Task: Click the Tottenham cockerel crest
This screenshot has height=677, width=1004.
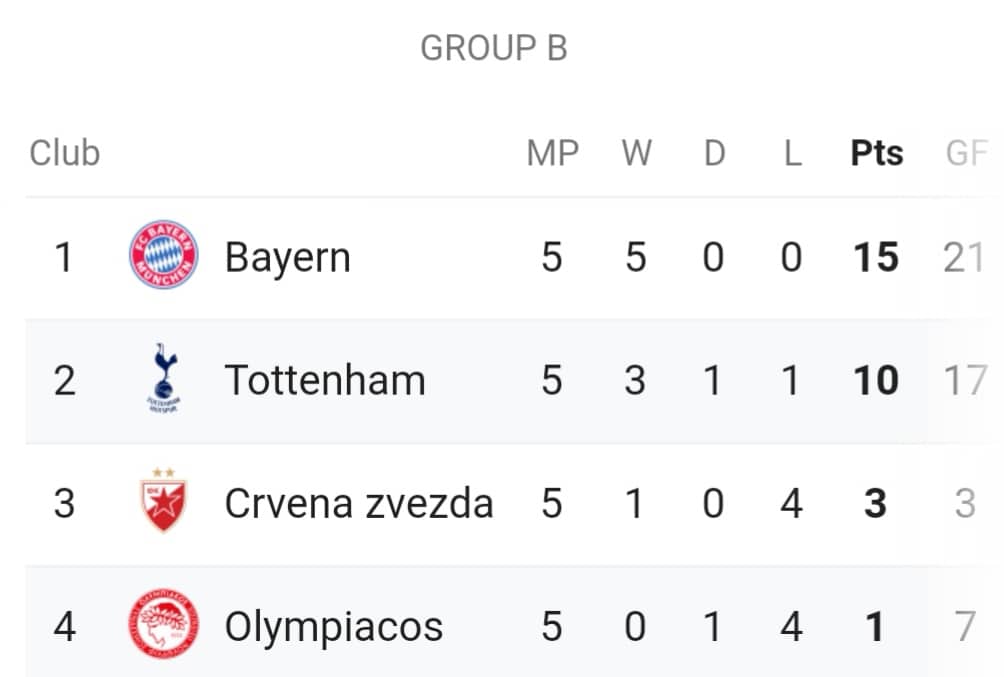Action: 164,378
